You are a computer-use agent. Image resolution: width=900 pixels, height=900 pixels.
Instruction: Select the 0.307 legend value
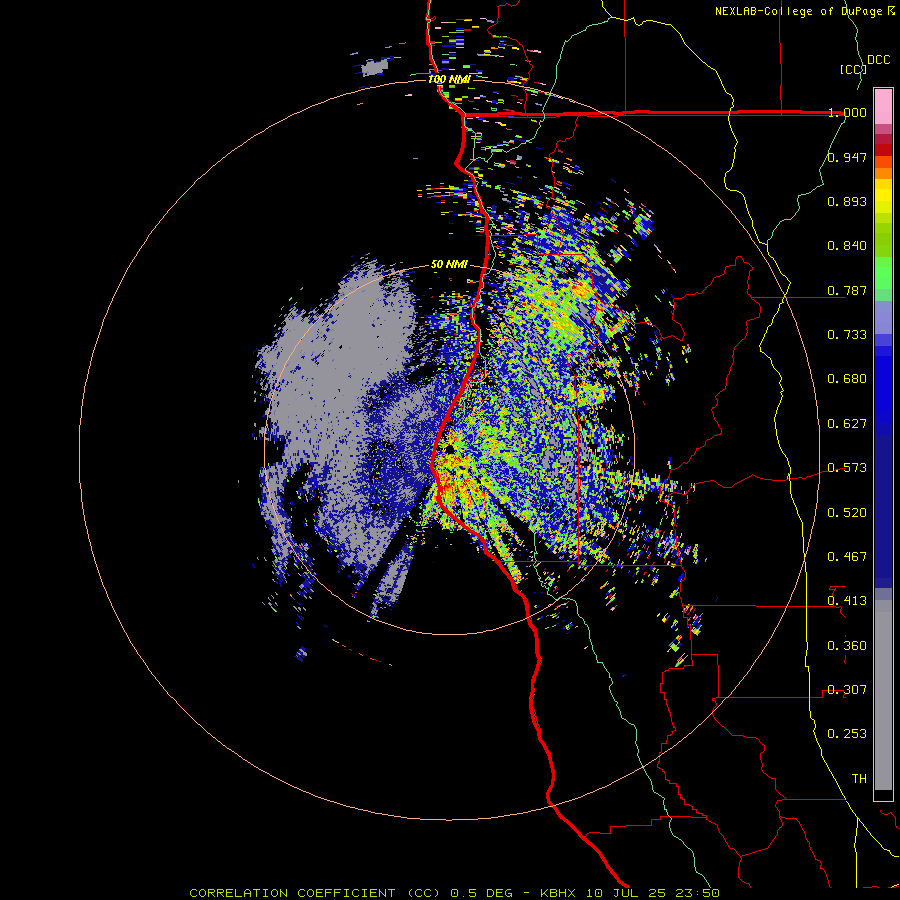coord(847,690)
